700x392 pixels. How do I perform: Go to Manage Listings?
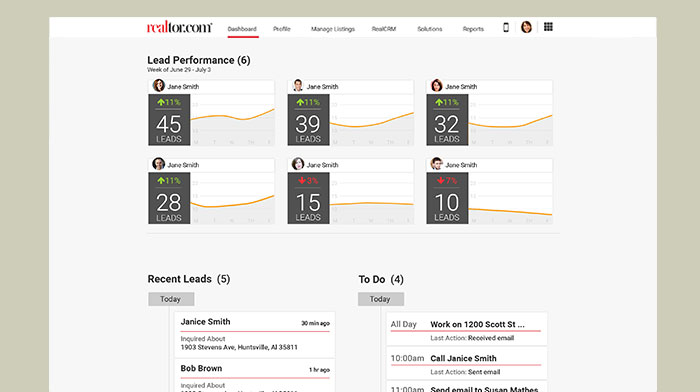click(333, 29)
